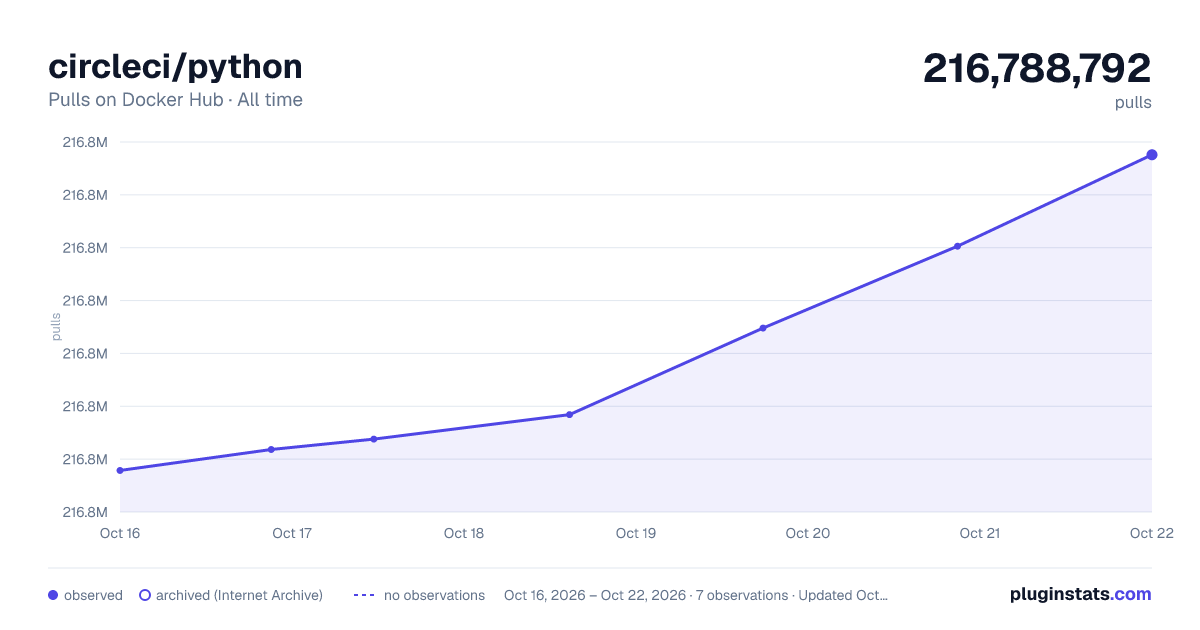This screenshot has width=1200, height=630.
Task: Click the data point between Oct 18 and Oct 19
Action: [x=569, y=414]
